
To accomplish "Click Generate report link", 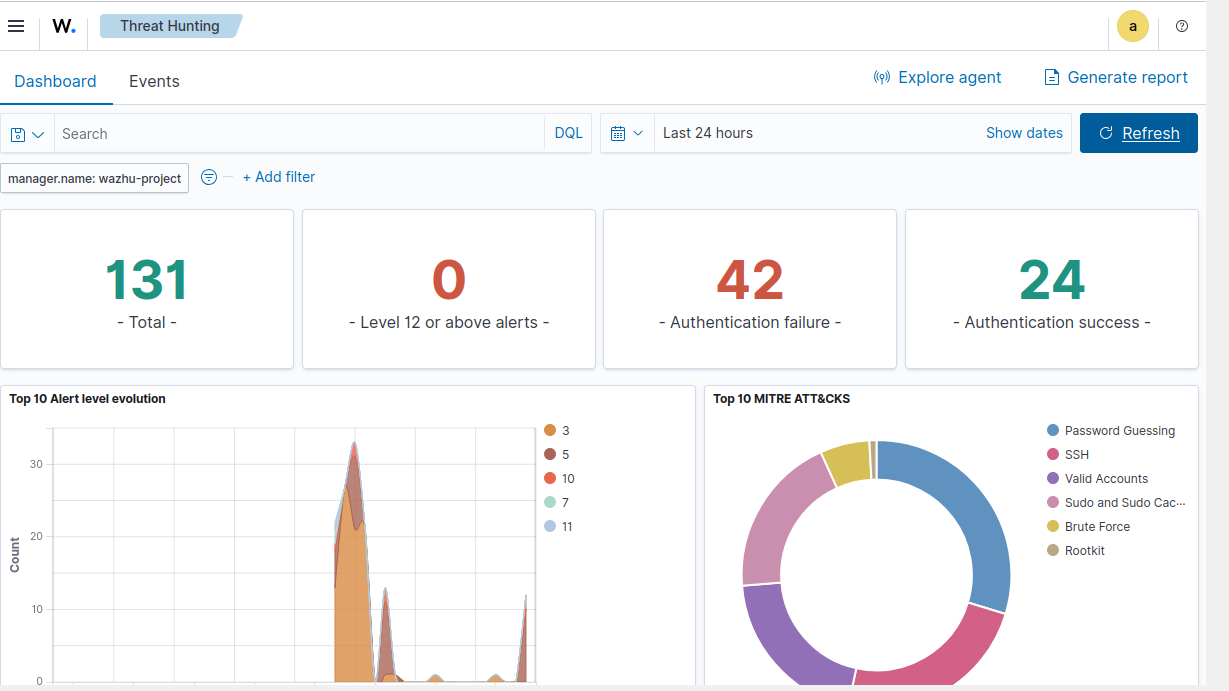I will click(1128, 77).
